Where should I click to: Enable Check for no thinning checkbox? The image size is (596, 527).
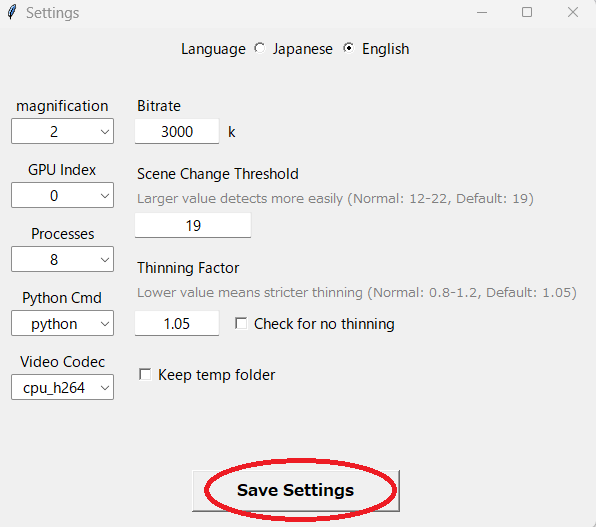coord(241,324)
